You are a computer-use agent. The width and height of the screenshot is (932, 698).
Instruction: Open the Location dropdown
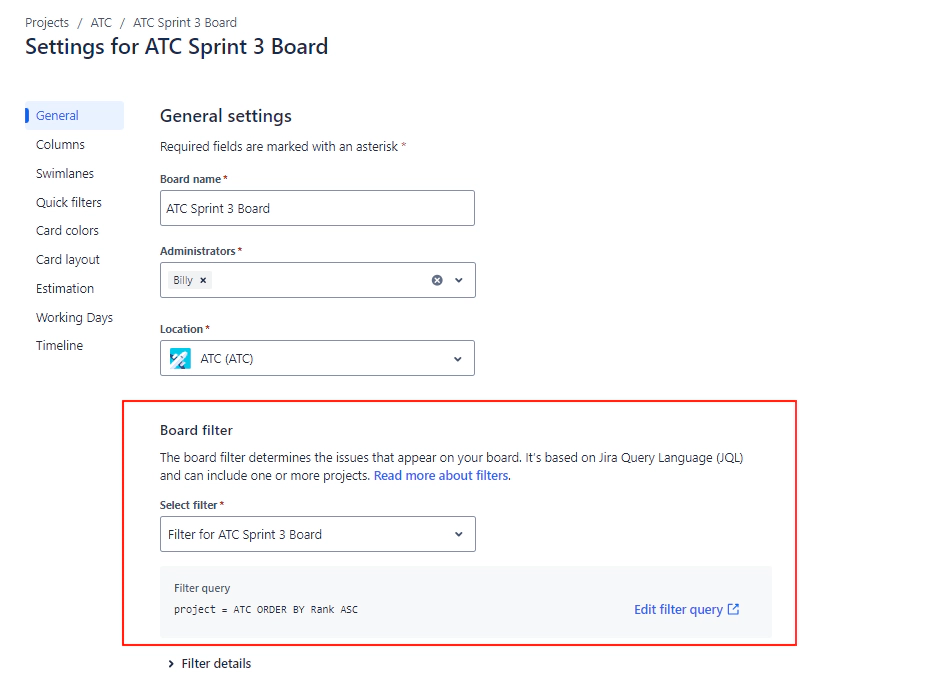458,358
